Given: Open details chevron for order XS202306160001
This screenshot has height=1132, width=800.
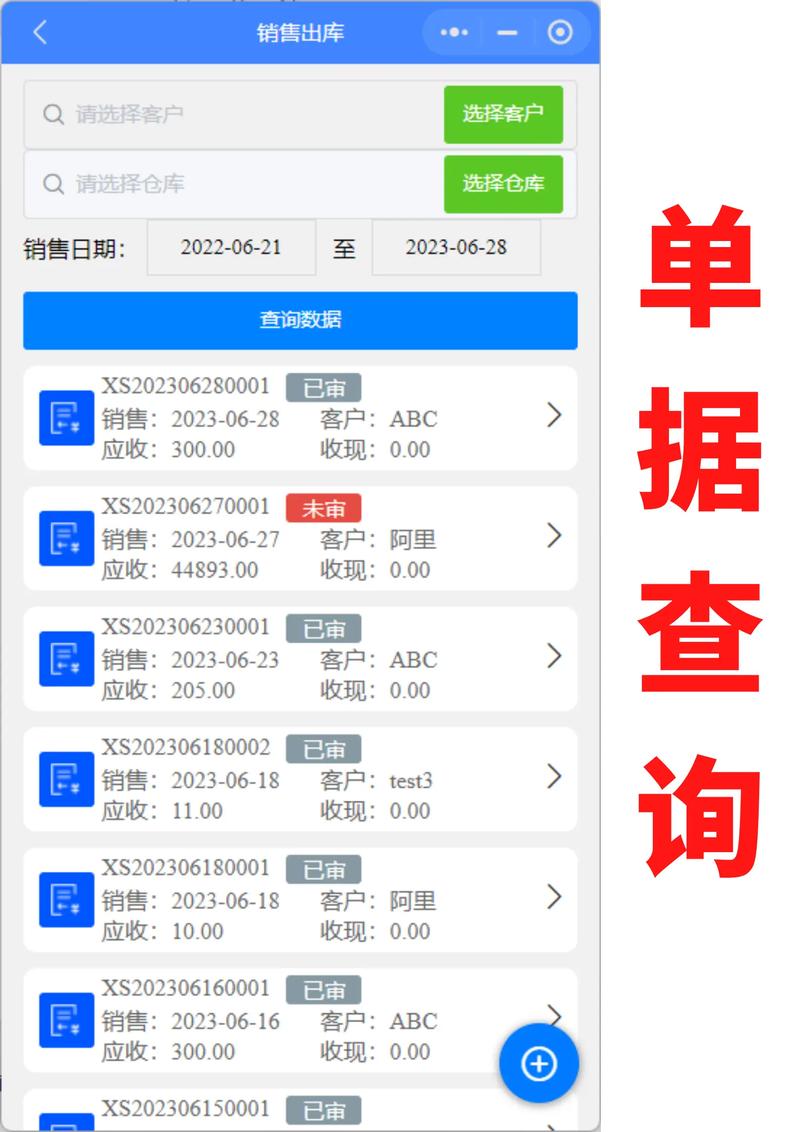Looking at the screenshot, I should pos(554,1014).
